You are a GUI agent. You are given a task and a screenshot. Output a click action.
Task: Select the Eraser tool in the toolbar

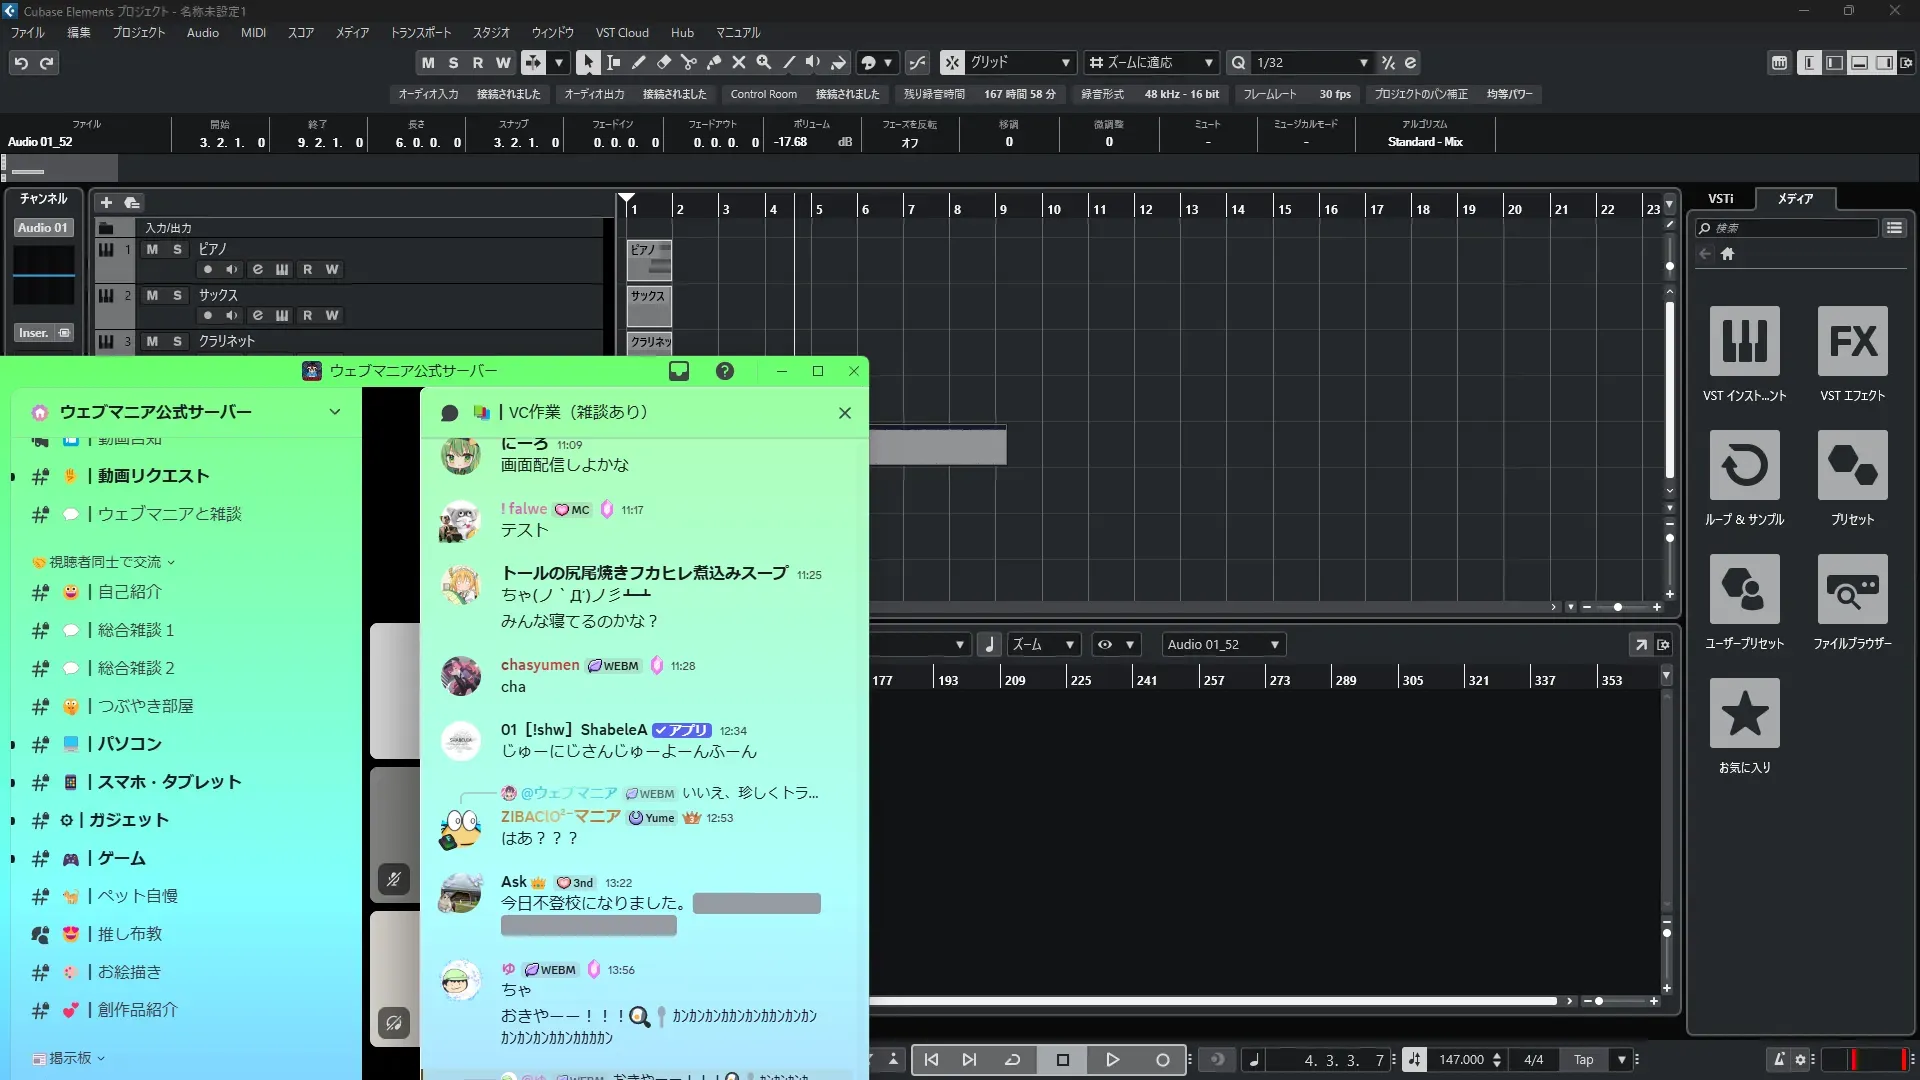click(664, 62)
